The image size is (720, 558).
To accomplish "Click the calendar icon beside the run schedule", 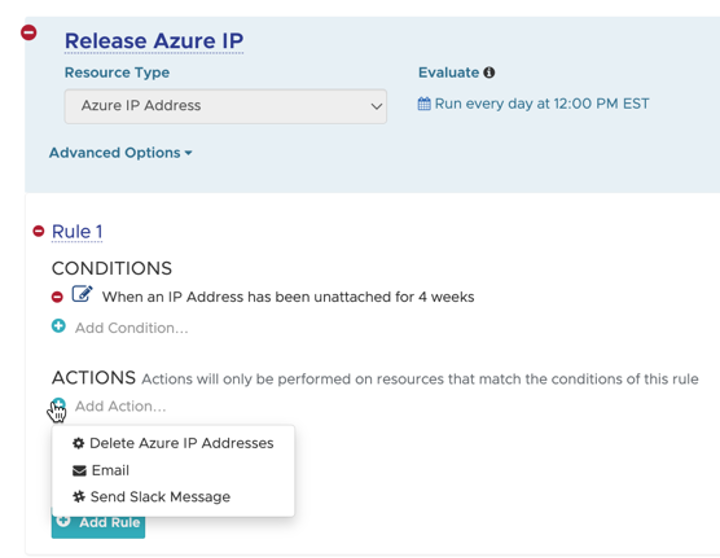I will coord(424,104).
